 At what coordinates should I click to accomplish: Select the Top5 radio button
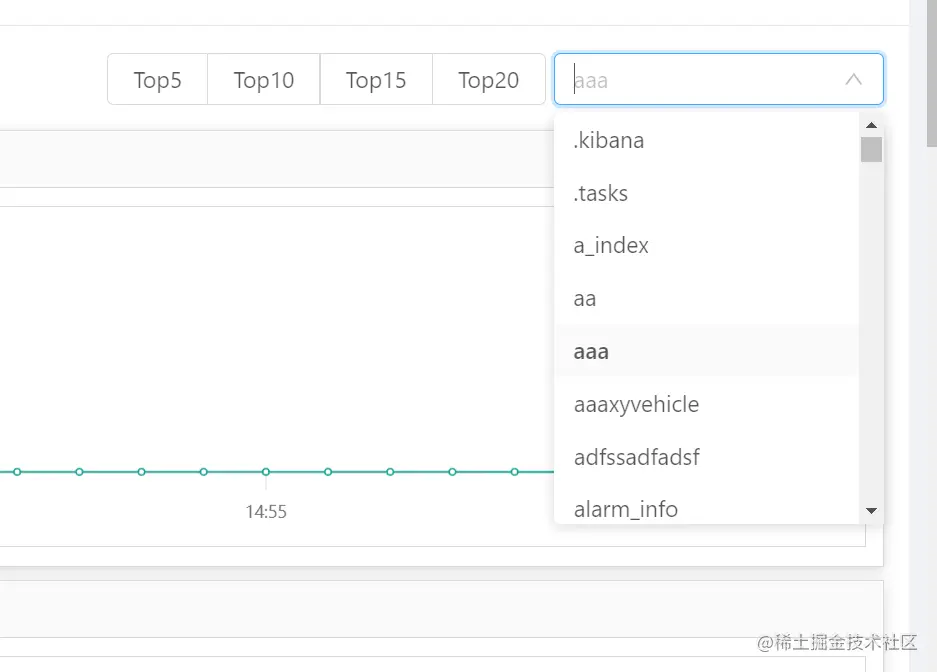[x=158, y=80]
